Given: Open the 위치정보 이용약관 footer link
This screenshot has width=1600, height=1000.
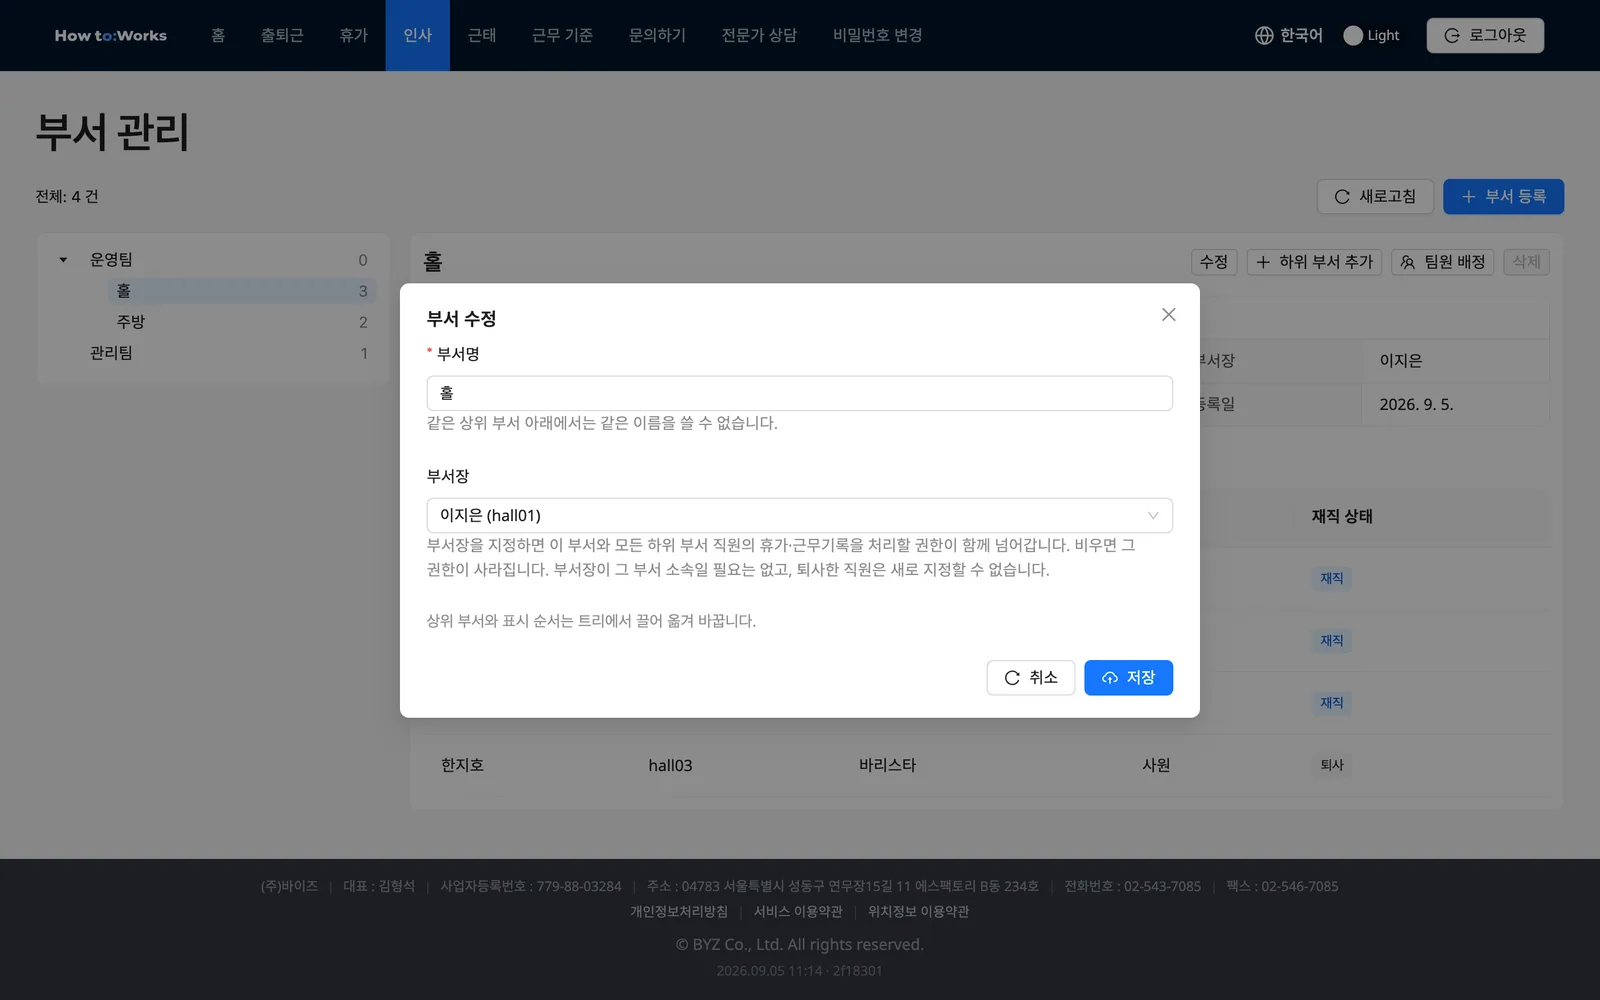Looking at the screenshot, I should [918, 912].
